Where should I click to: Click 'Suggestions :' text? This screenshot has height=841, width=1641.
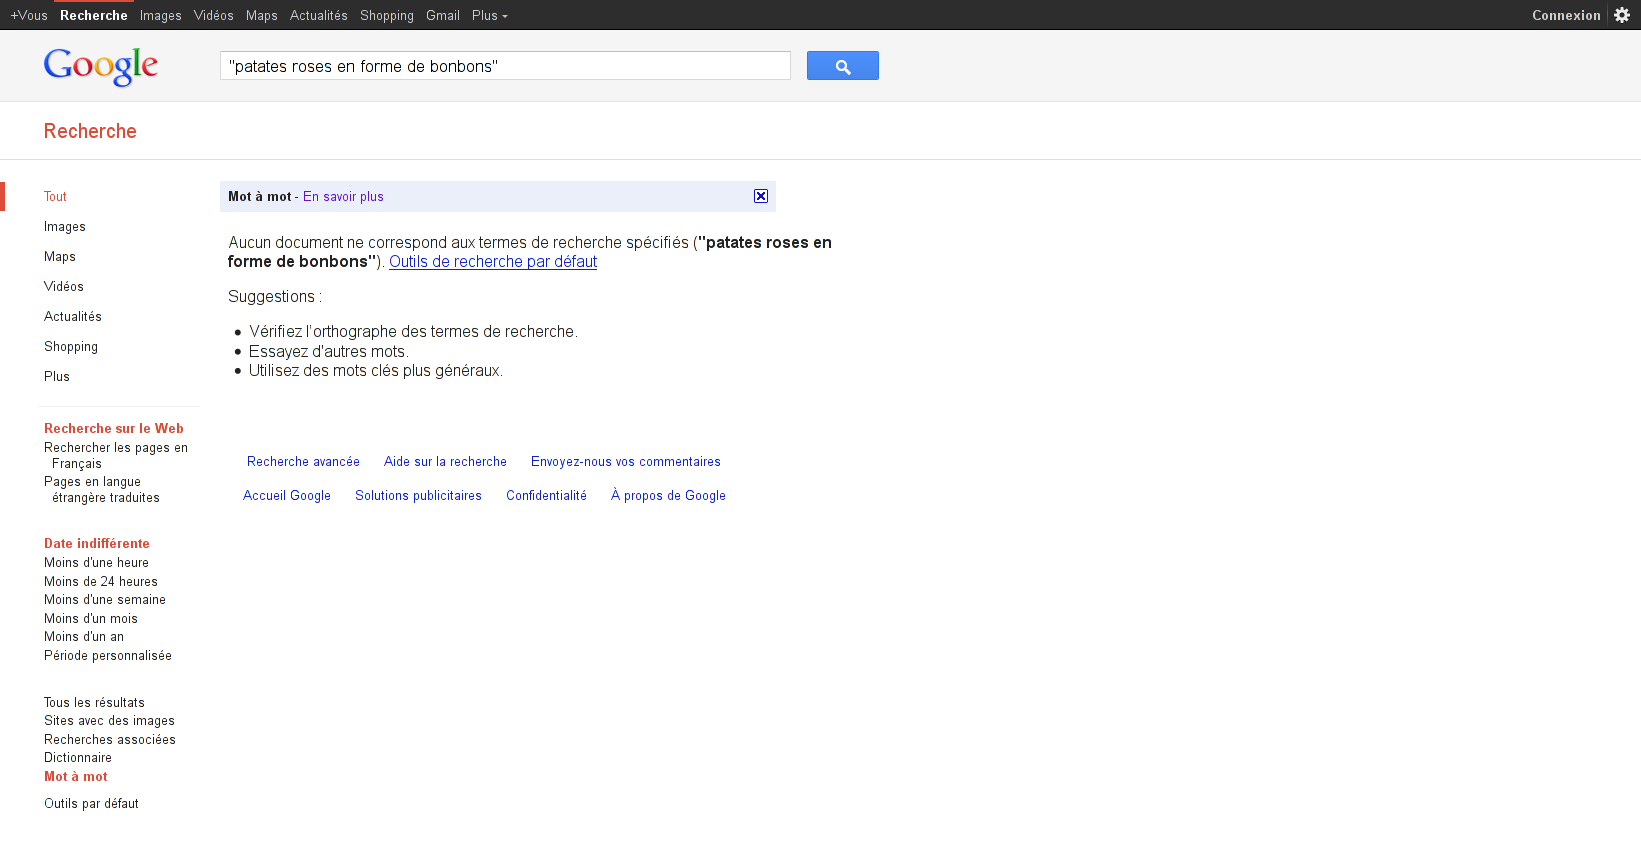[x=275, y=297]
